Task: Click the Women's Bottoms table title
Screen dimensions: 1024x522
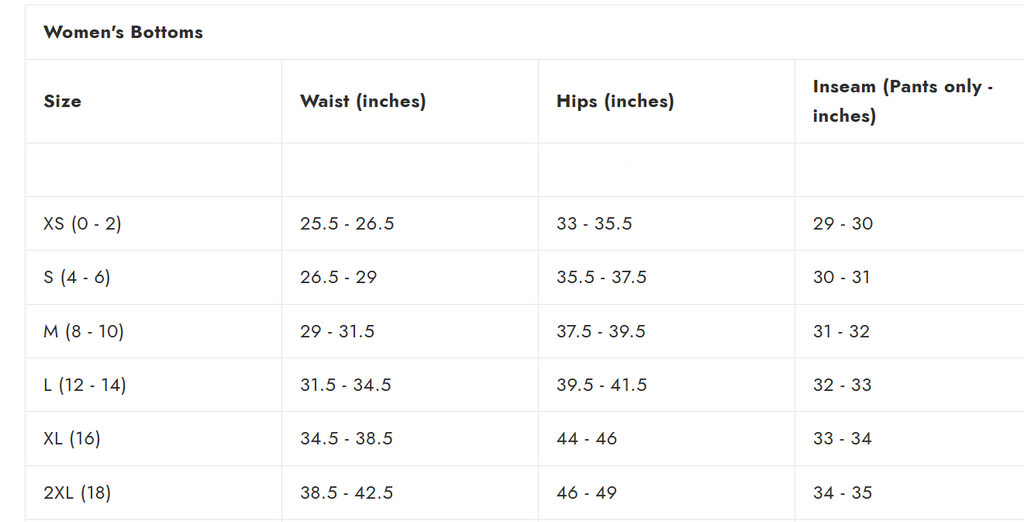Action: [x=123, y=32]
